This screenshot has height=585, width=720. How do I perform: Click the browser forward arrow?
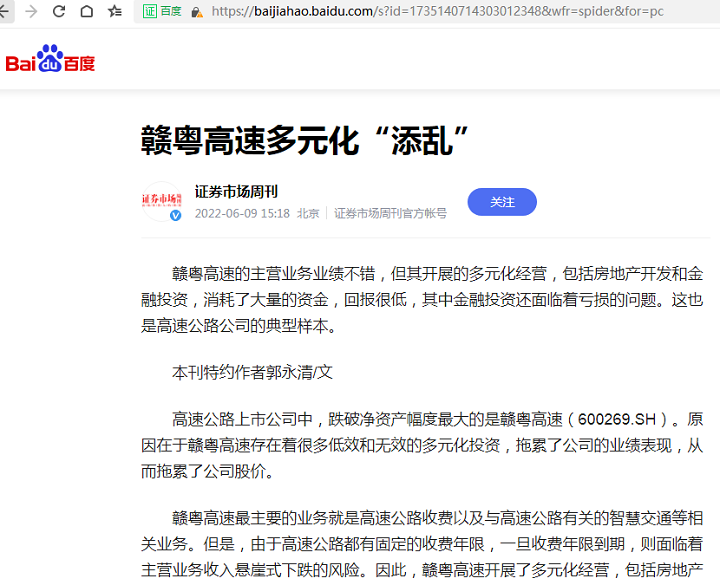(31, 11)
